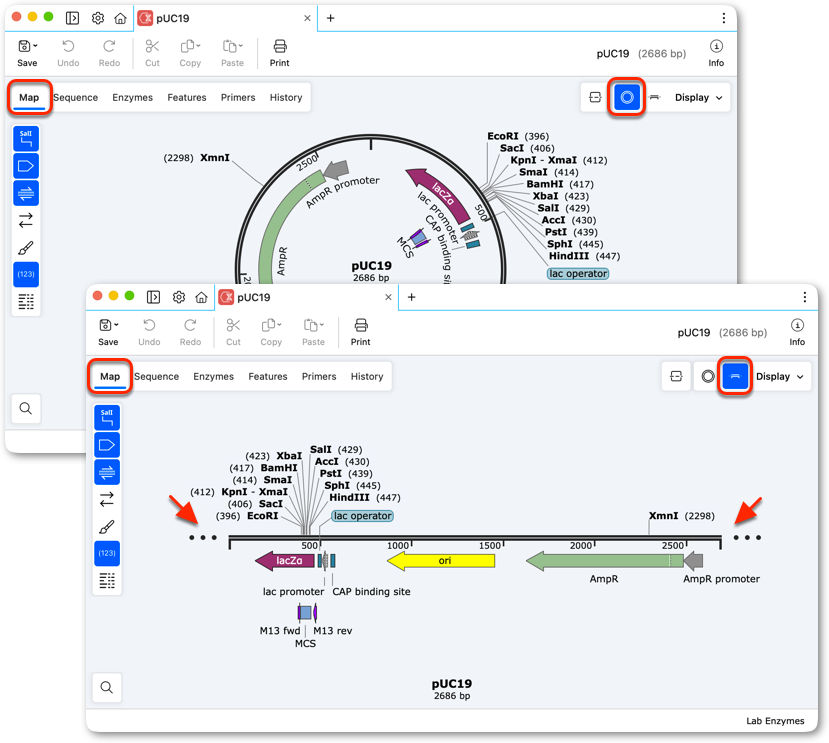Screen dimensions: 829x743
Task: Click Lab Enzymes in the status bar
Action: [x=775, y=721]
